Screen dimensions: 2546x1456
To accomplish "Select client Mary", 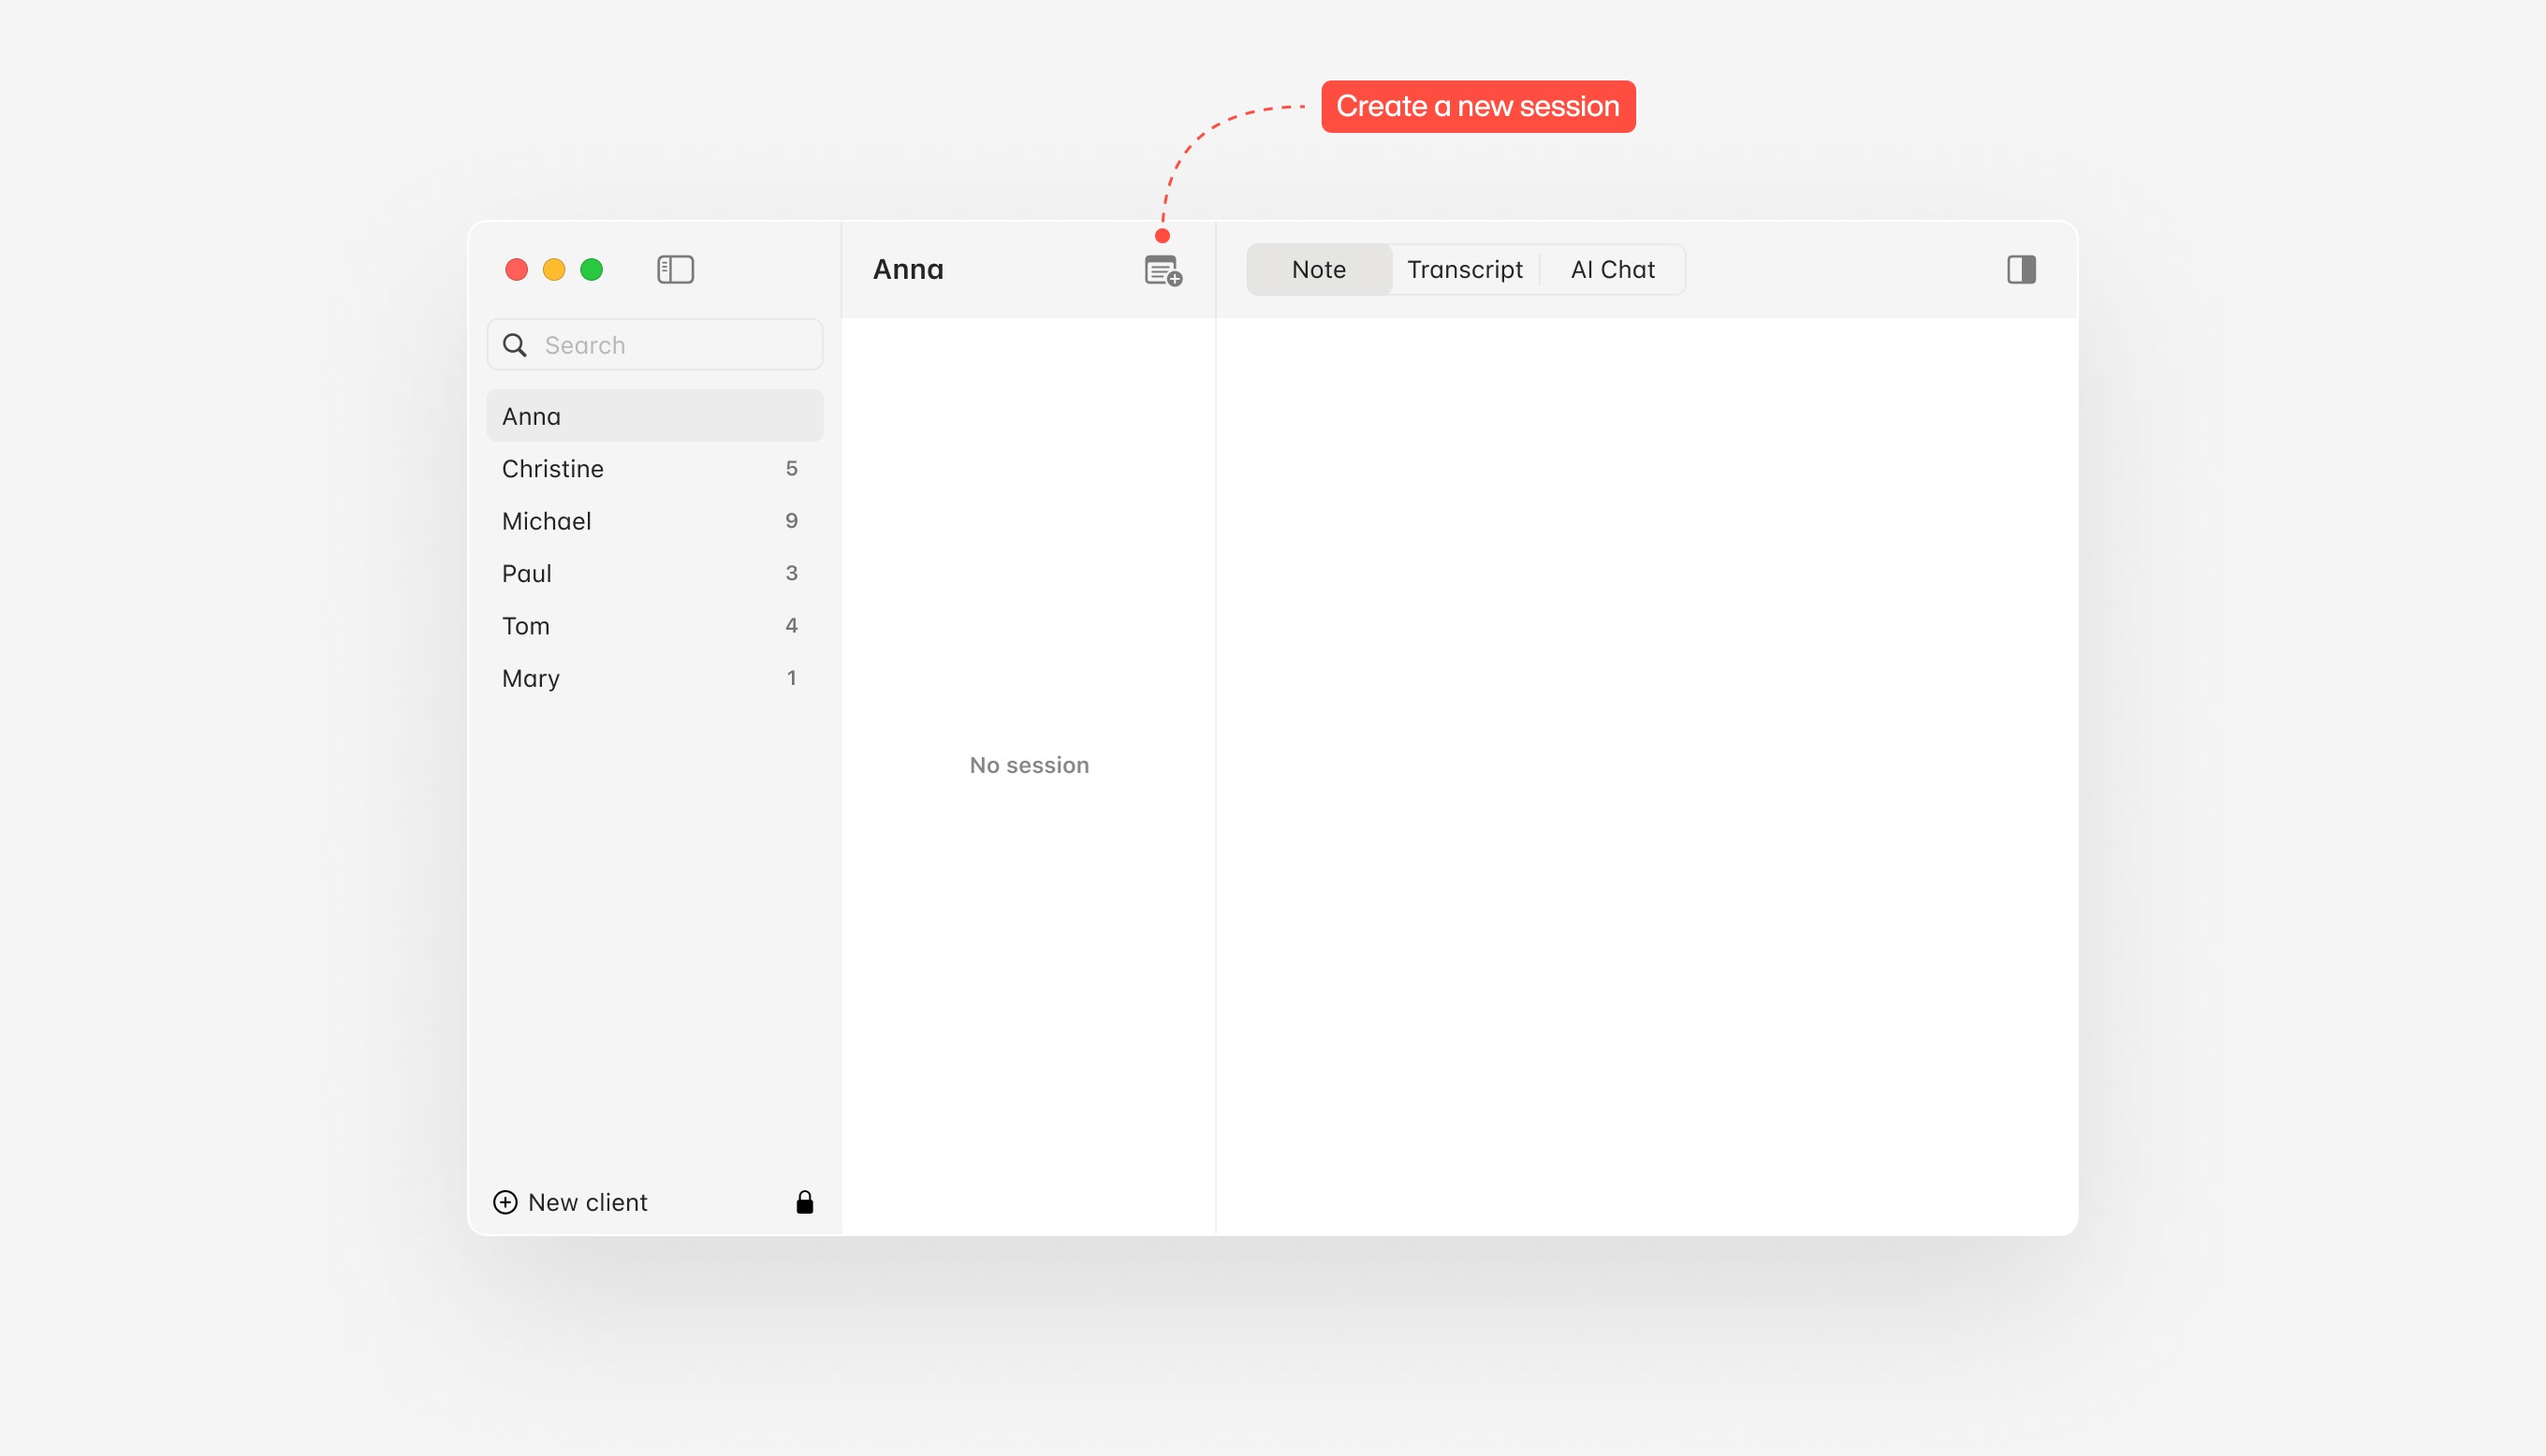I will 654,678.
